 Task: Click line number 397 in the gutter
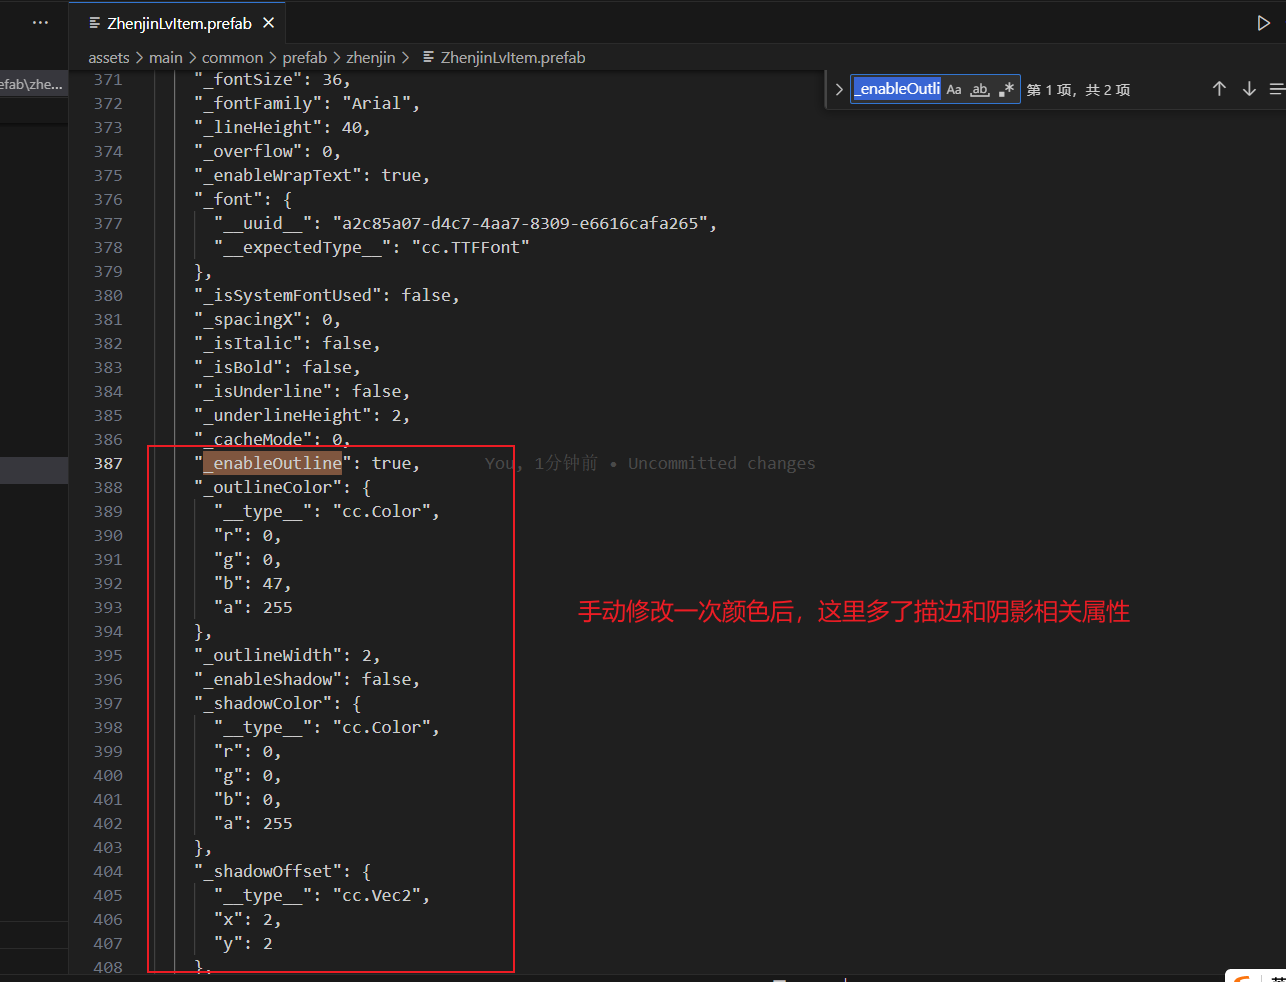click(x=108, y=703)
